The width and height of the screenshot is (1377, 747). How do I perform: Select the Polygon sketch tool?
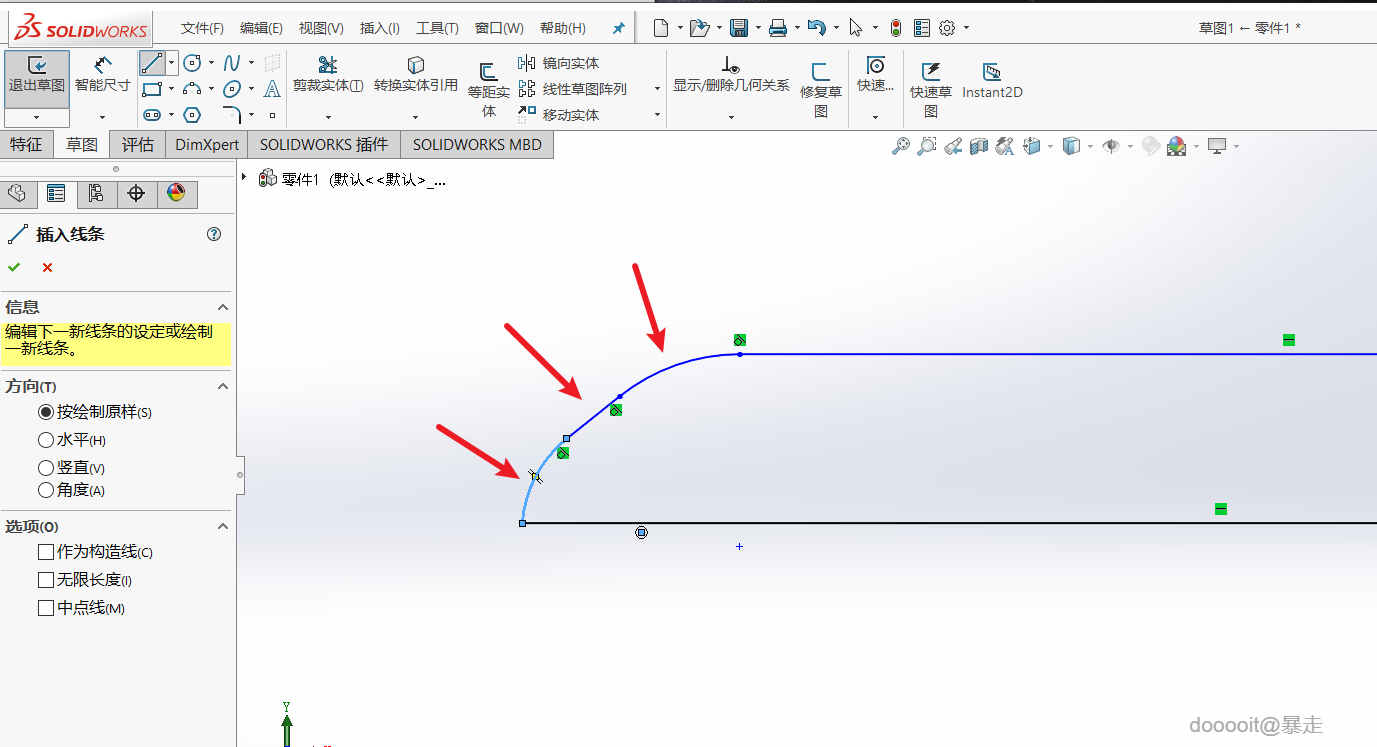[x=193, y=115]
